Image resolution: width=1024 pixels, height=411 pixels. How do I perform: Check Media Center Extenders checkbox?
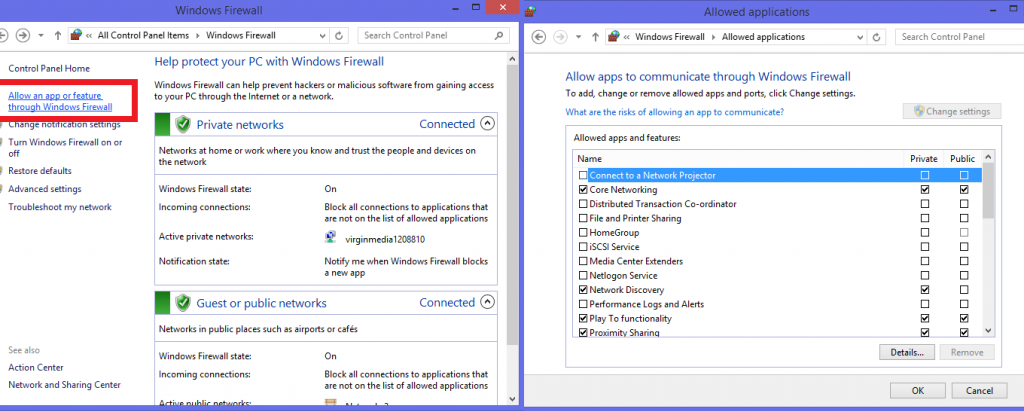coord(583,261)
